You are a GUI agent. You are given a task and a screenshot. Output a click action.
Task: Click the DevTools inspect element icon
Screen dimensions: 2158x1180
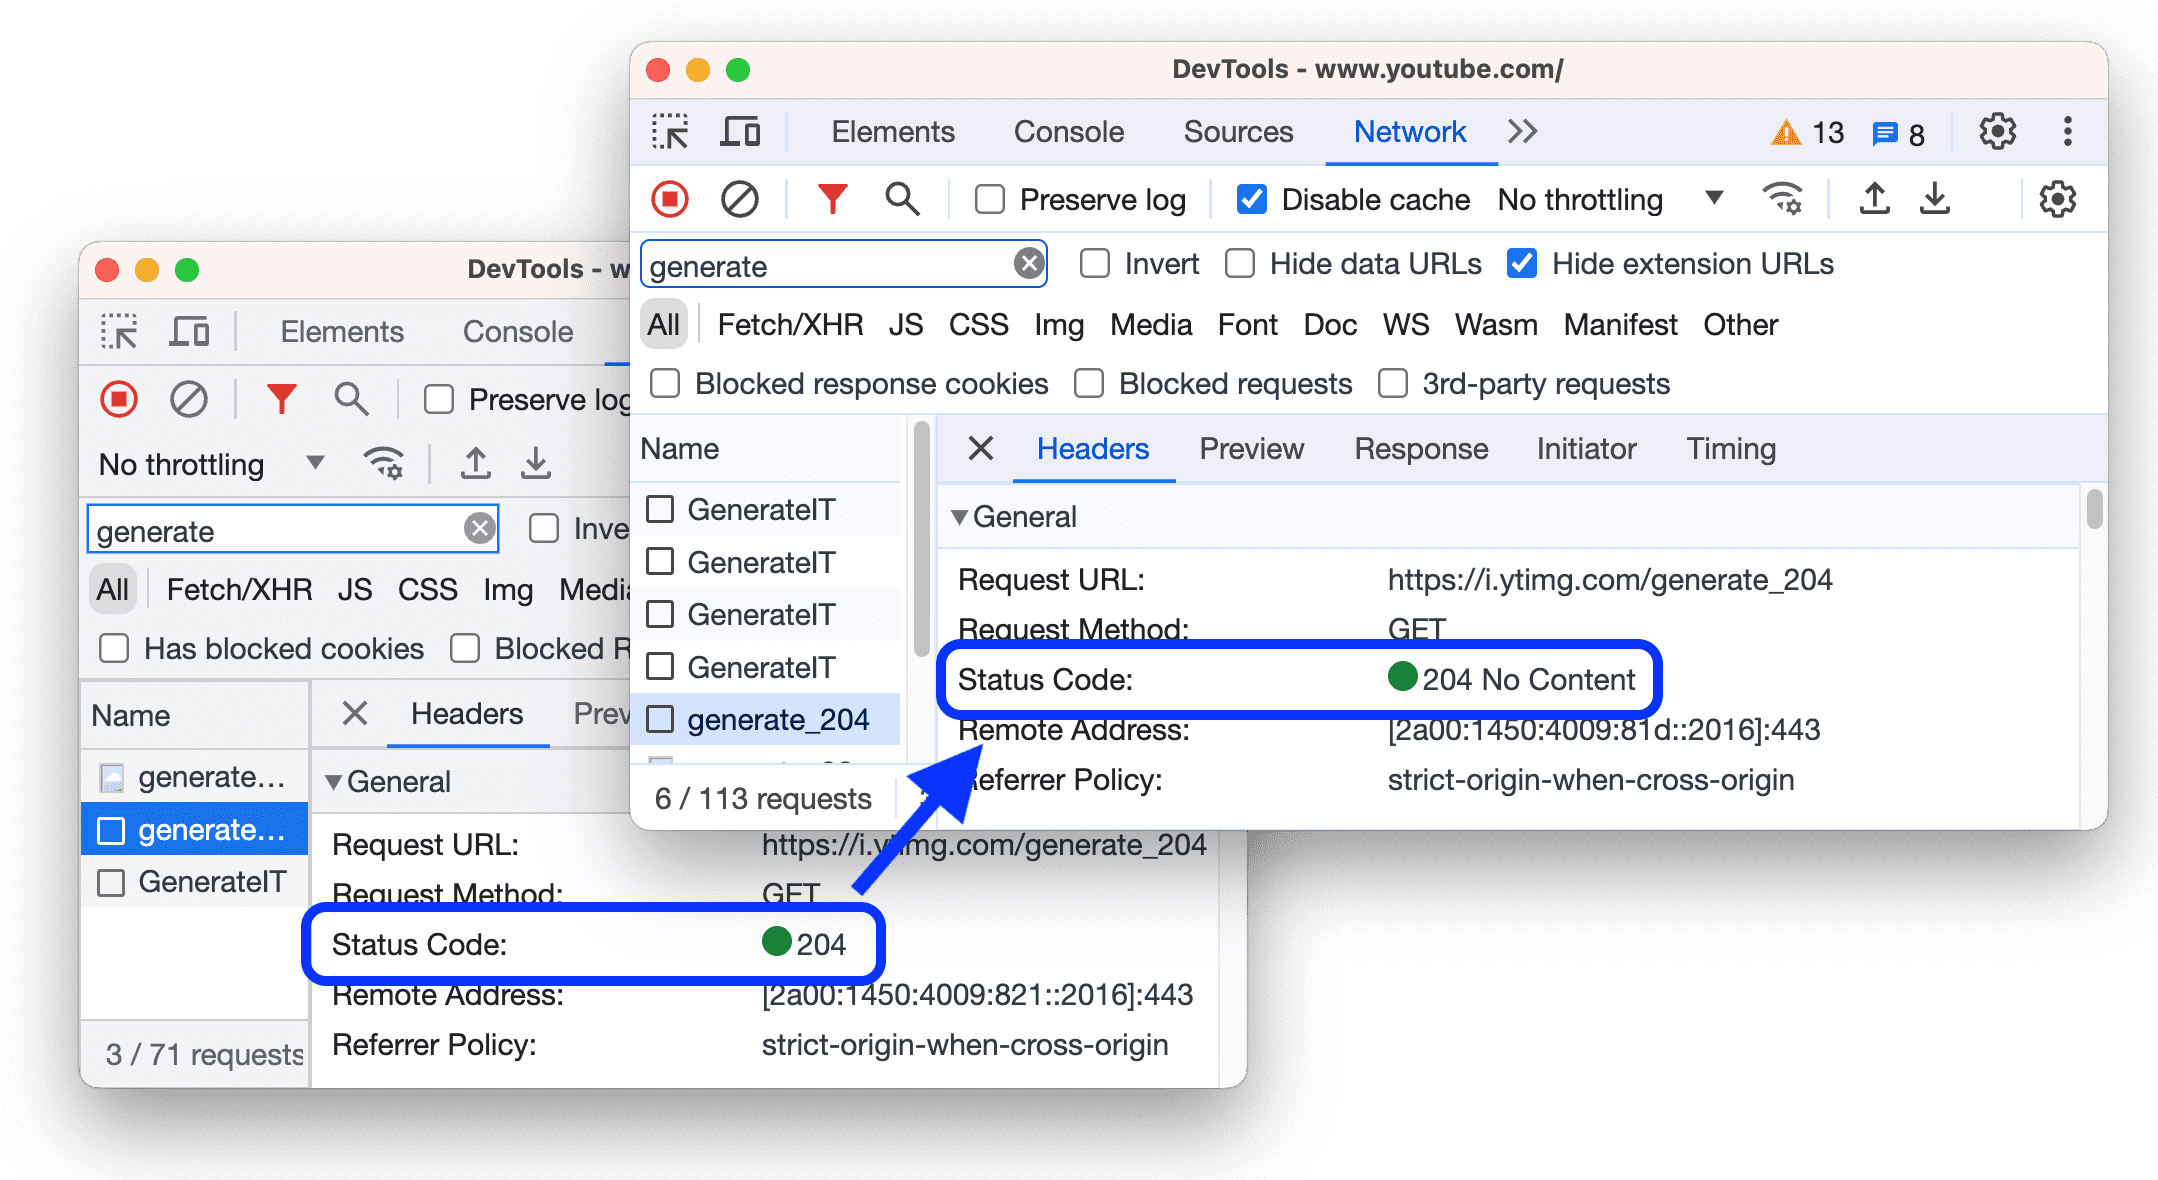pos(670,131)
